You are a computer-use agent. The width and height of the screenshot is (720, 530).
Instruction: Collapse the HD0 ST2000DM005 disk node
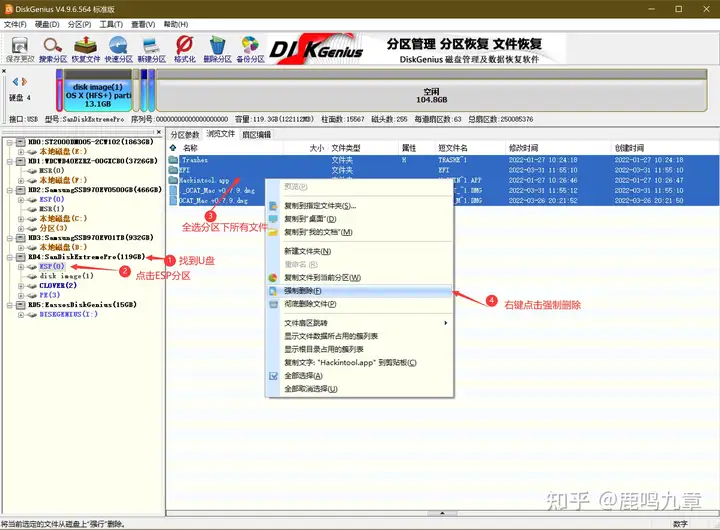coord(10,142)
